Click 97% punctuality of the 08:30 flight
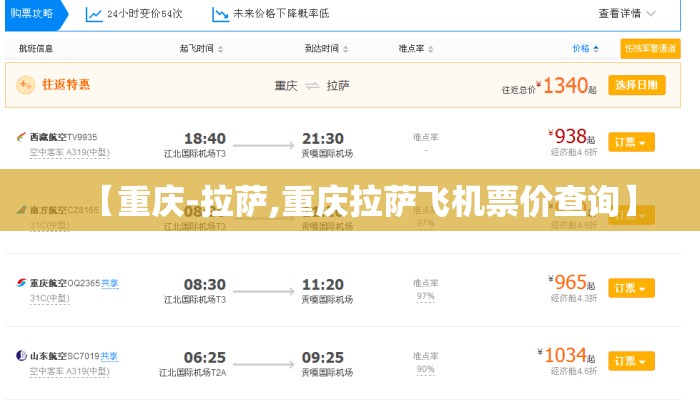 pyautogui.click(x=425, y=296)
